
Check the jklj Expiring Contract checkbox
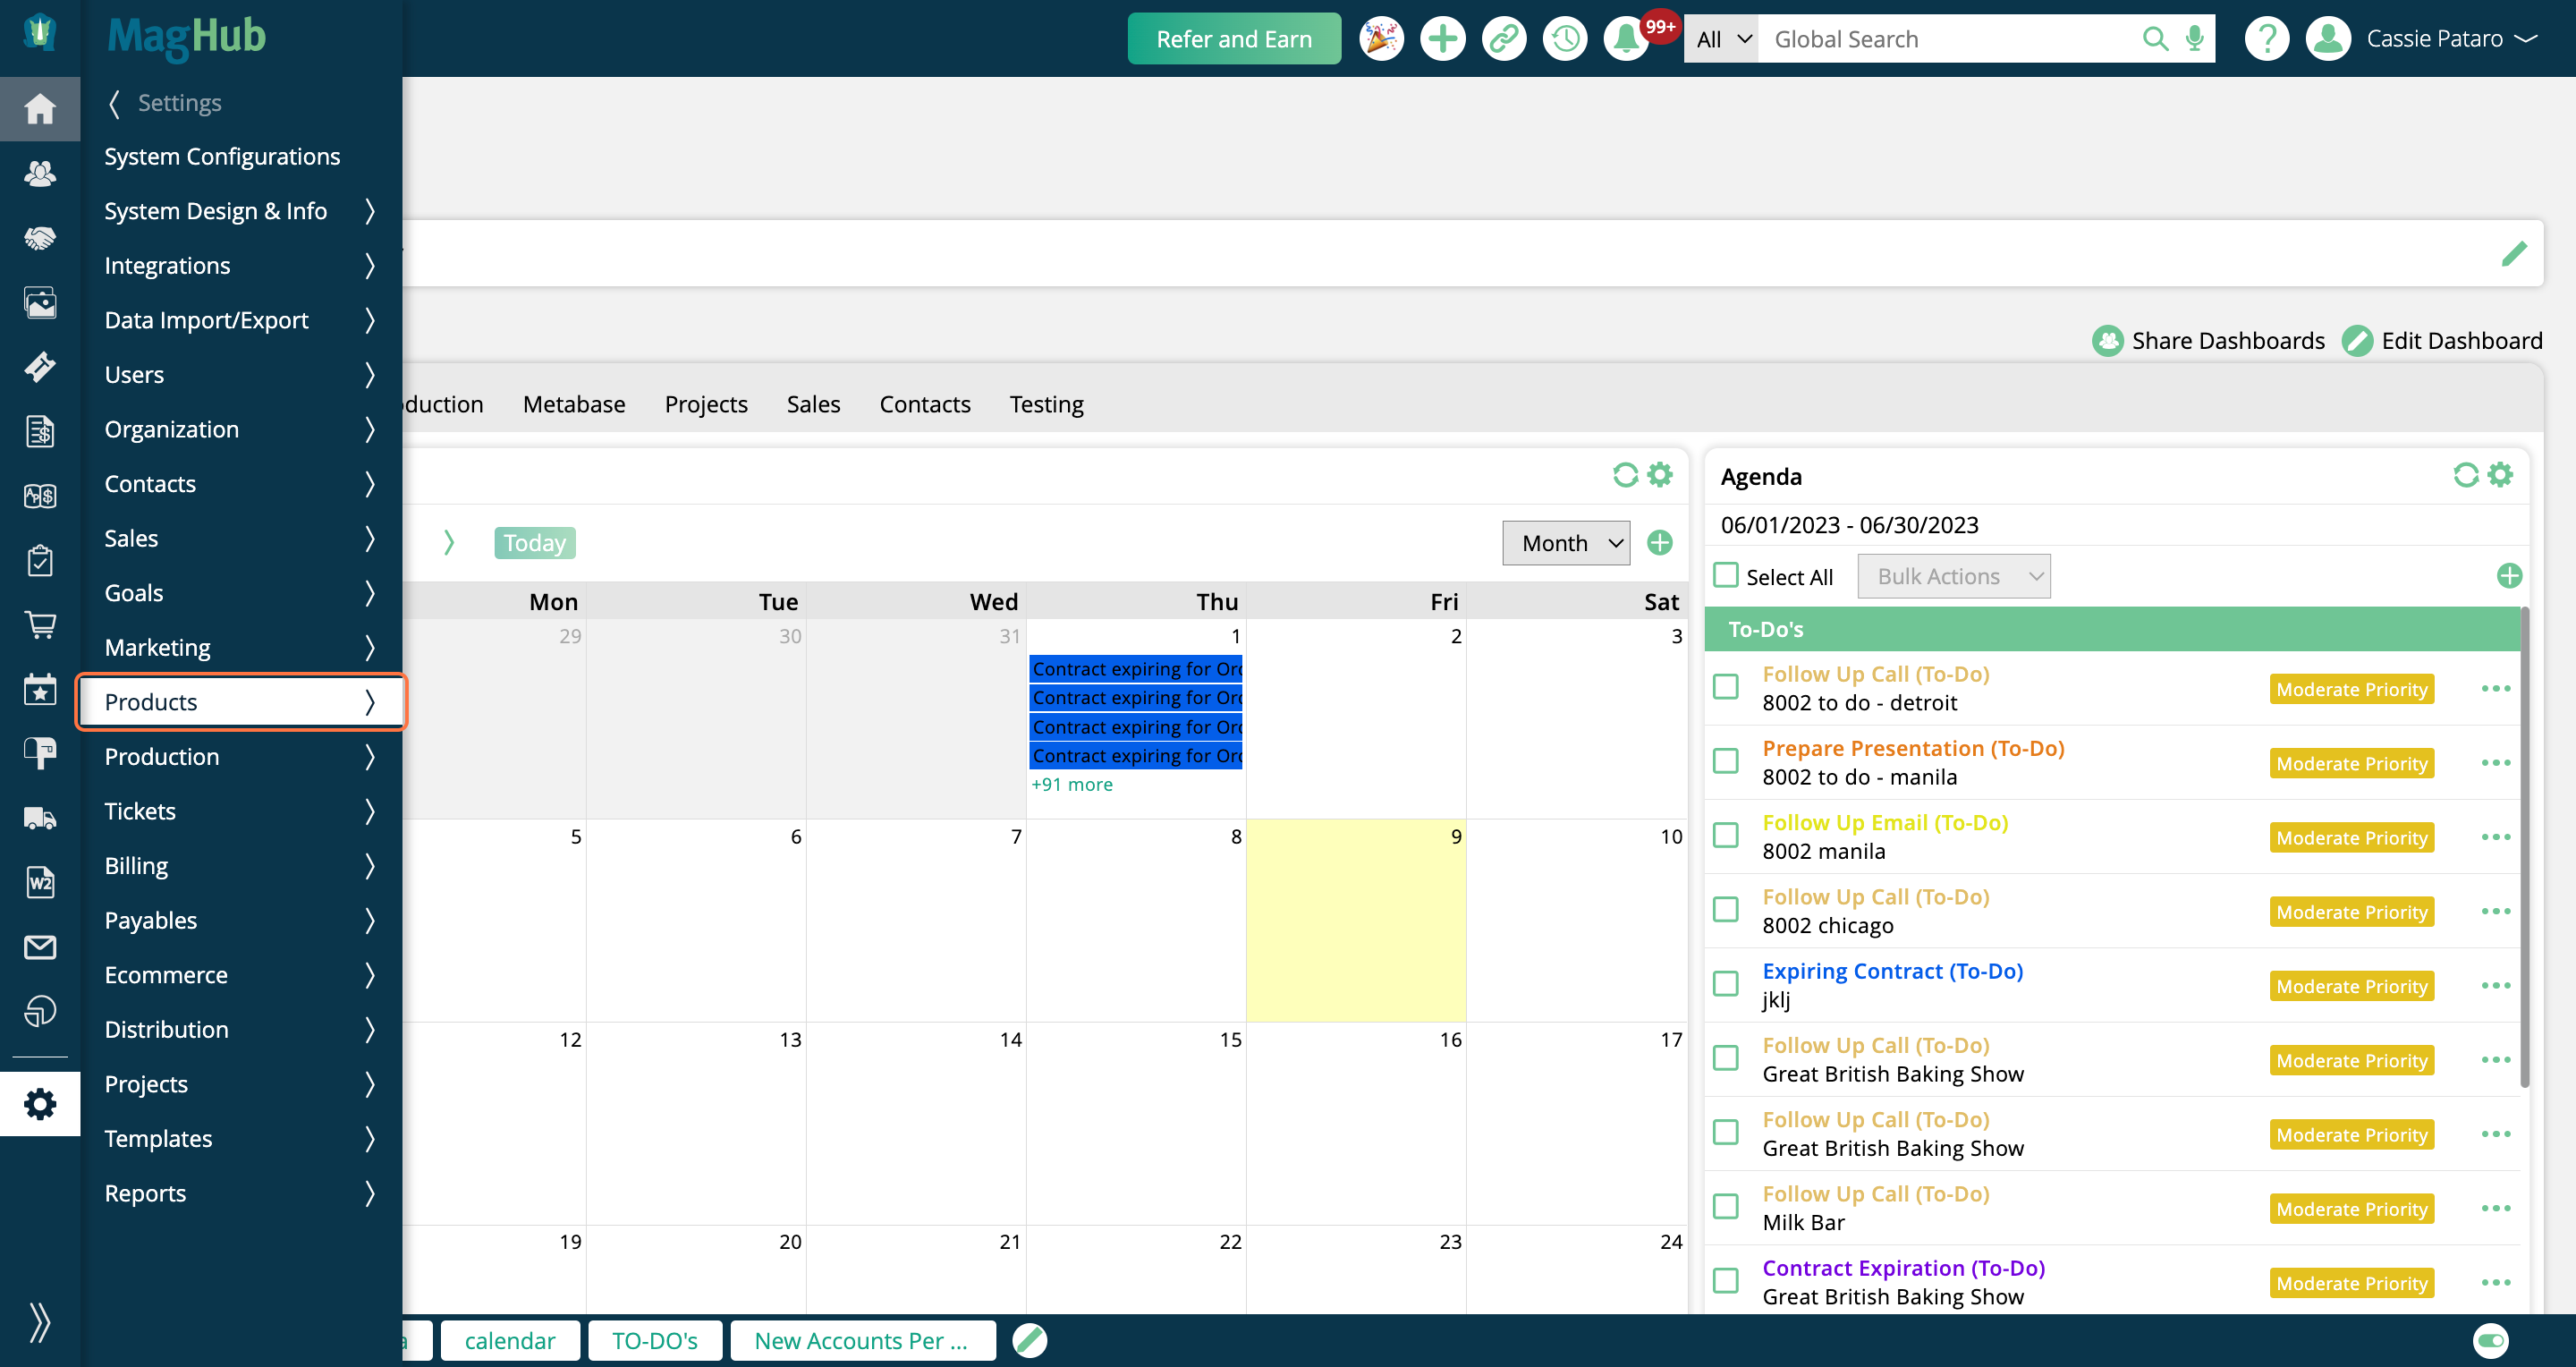click(x=1726, y=984)
